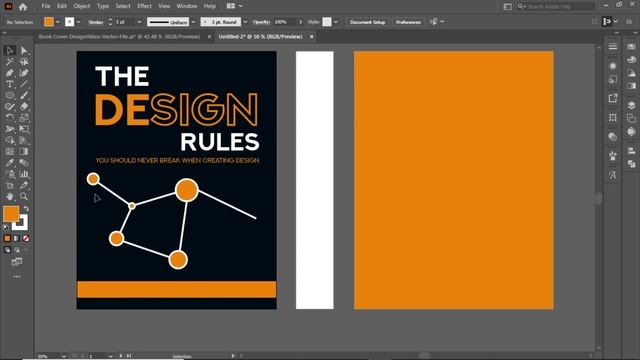This screenshot has height=360, width=640.
Task: Open the File menu
Action: (x=46, y=6)
